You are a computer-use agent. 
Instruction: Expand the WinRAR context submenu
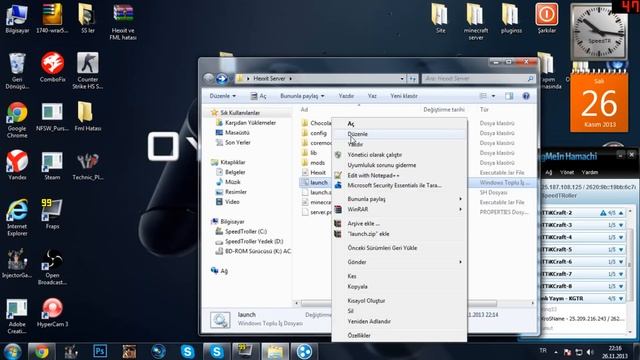[x=460, y=209]
